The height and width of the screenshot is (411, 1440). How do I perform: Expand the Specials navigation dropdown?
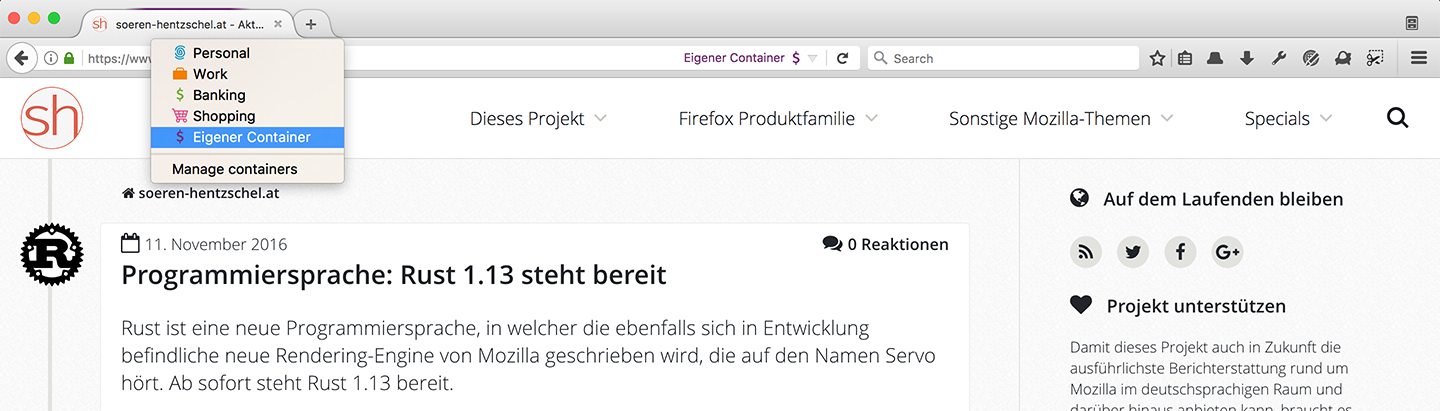tap(1288, 119)
